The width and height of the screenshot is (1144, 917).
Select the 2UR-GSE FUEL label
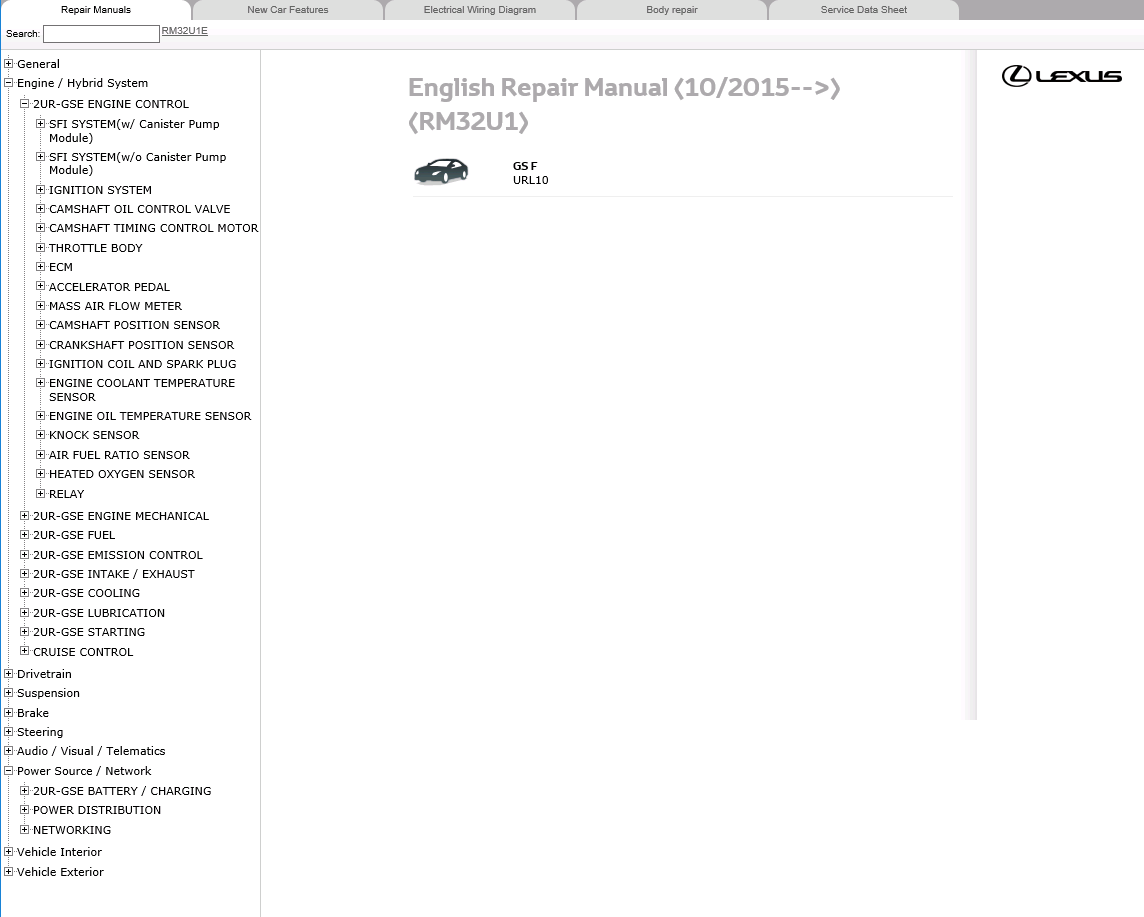[x=74, y=535]
